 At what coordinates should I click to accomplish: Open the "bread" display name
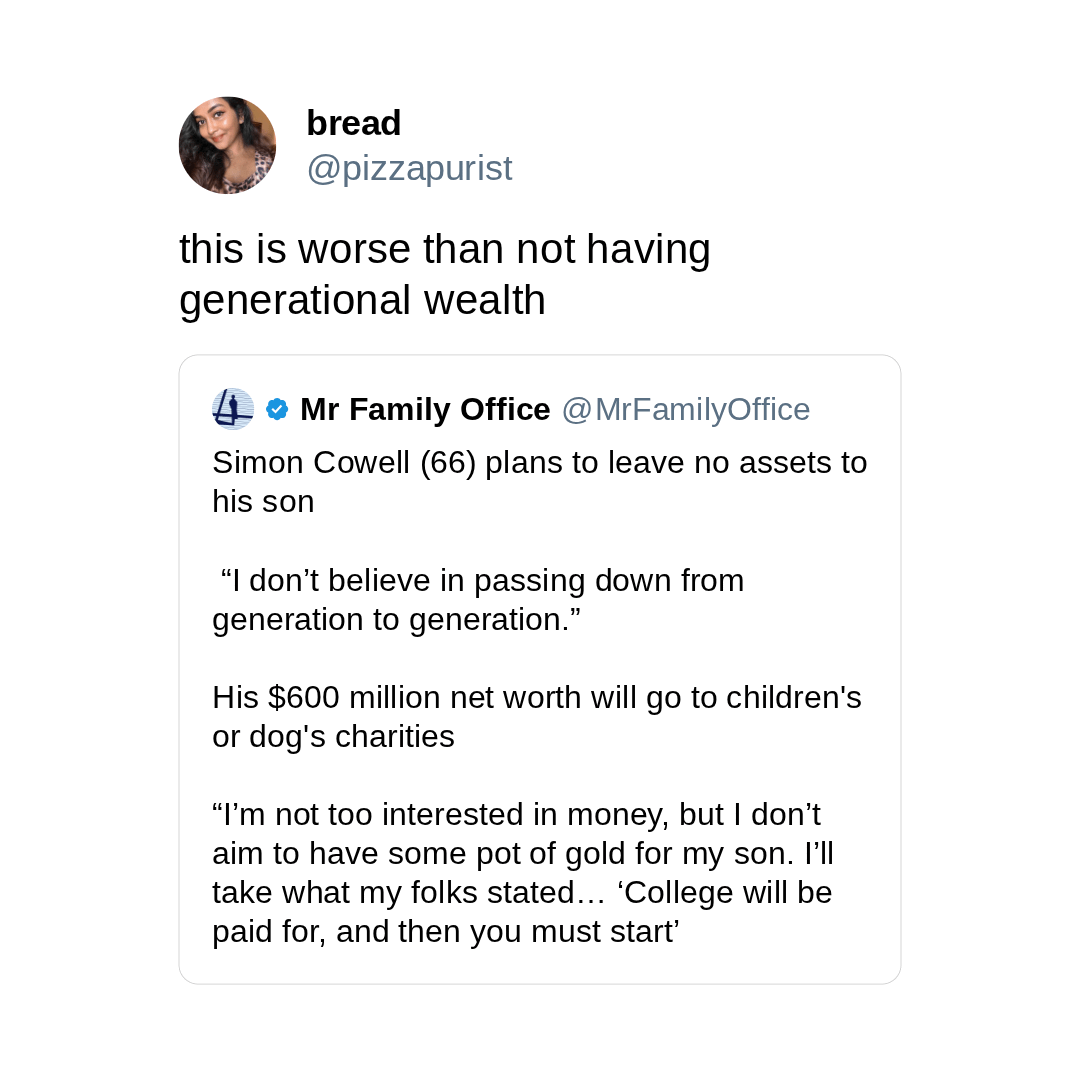353,123
